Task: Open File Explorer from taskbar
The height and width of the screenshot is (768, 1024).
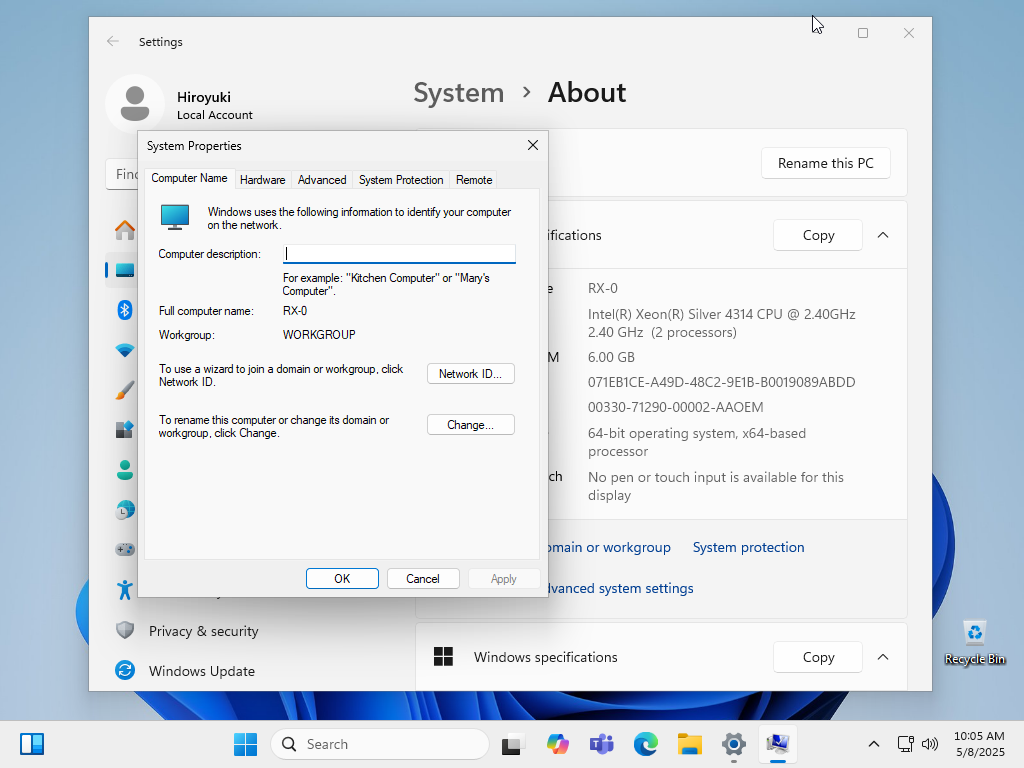Action: (690, 744)
